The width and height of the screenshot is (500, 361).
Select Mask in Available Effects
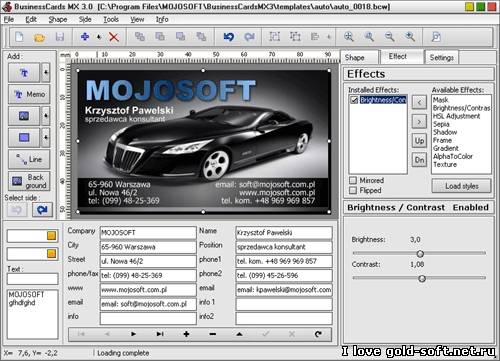click(441, 100)
